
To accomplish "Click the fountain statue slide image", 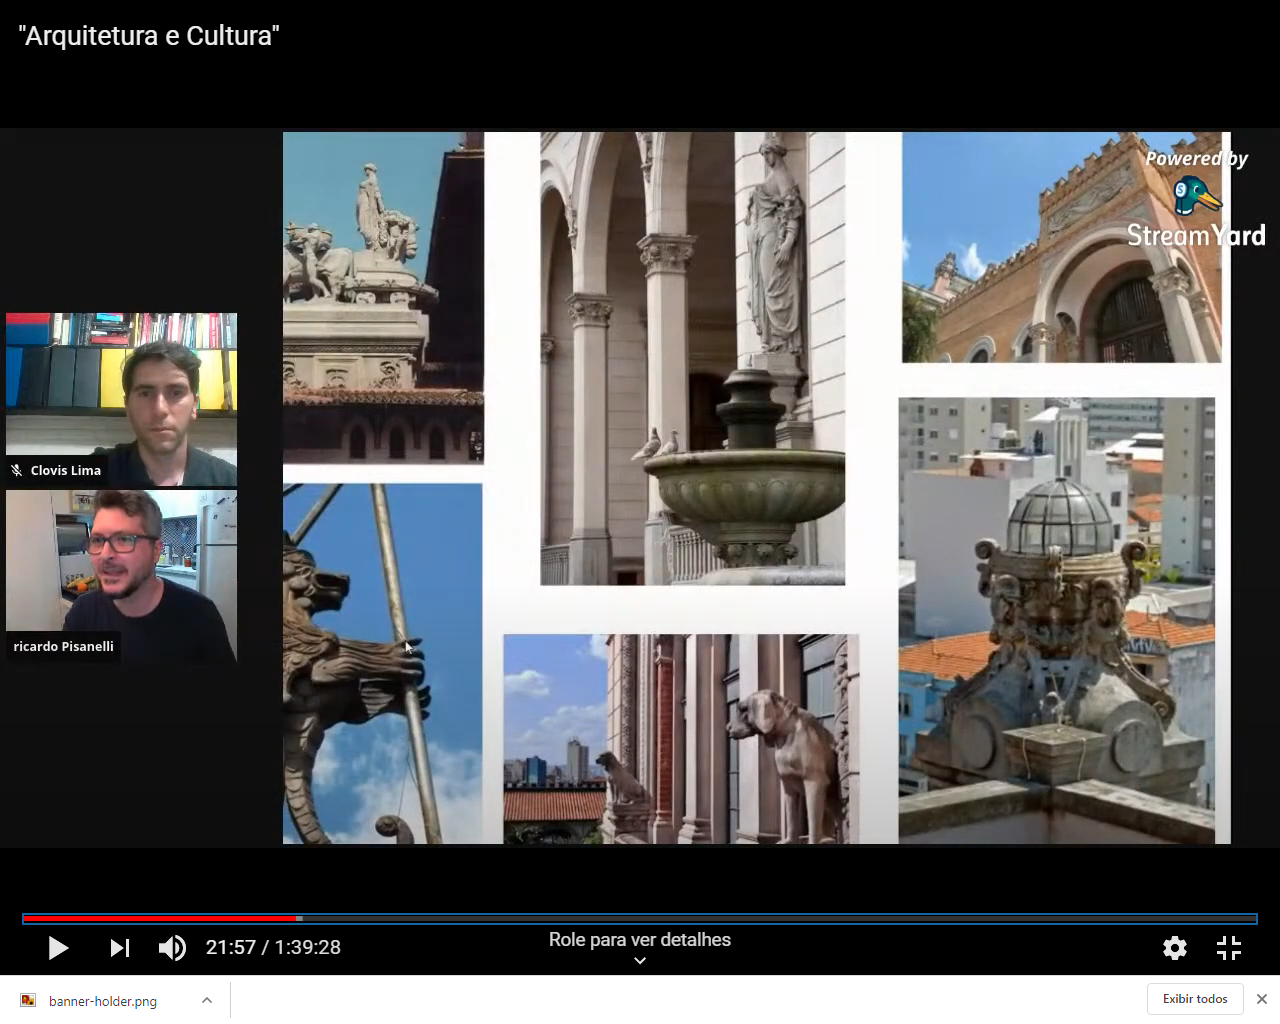I will [x=692, y=358].
